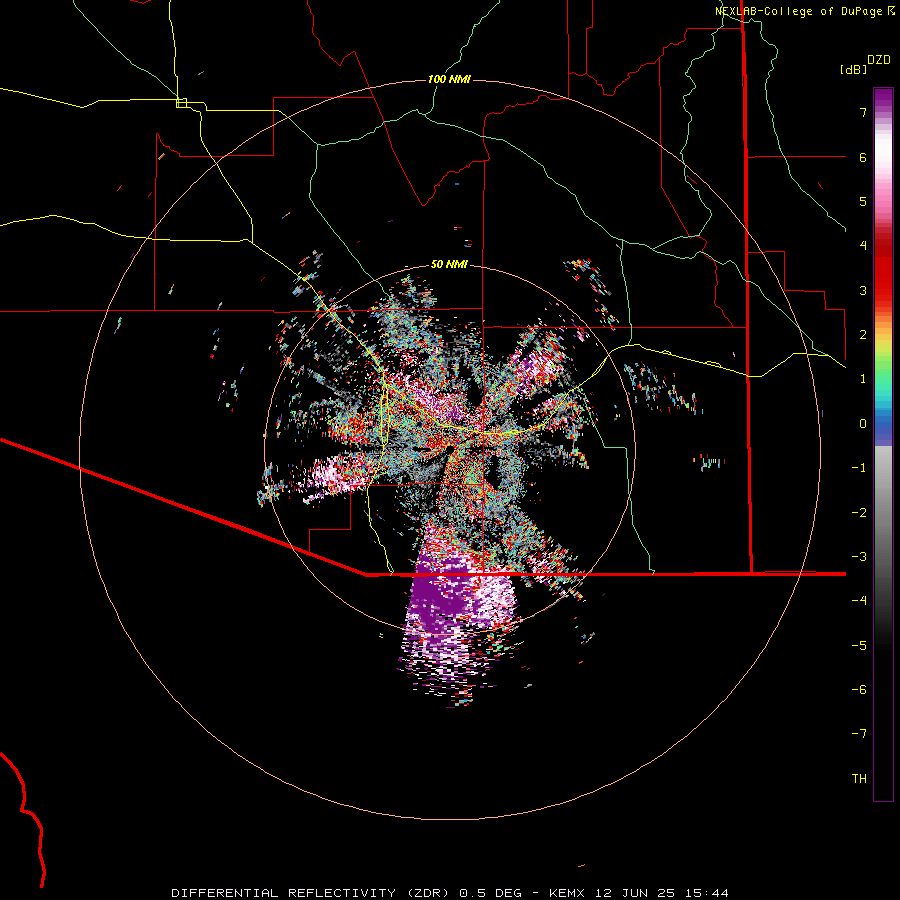900x900 pixels.
Task: Click the -5 value on the legend
Action: point(859,646)
